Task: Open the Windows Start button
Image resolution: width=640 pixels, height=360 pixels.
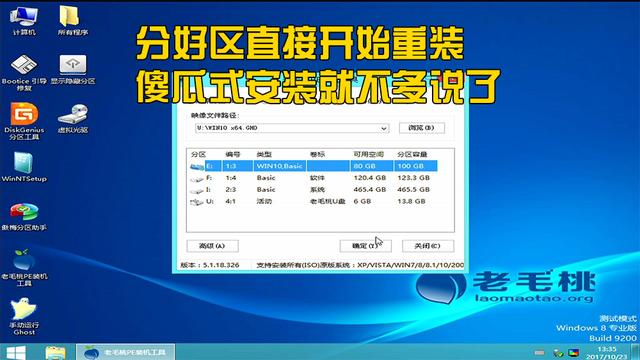Action: pyautogui.click(x=16, y=352)
